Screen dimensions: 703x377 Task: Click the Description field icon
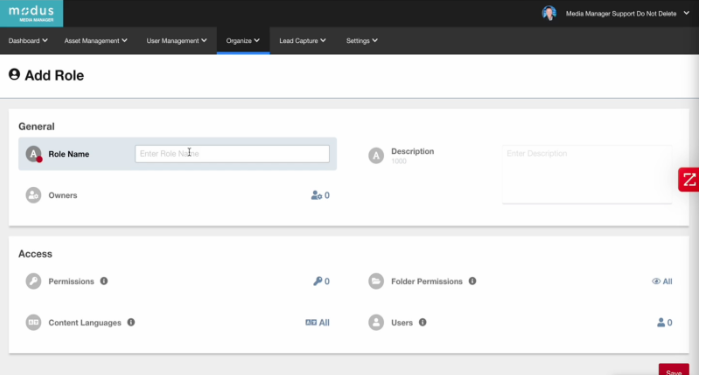pyautogui.click(x=376, y=156)
